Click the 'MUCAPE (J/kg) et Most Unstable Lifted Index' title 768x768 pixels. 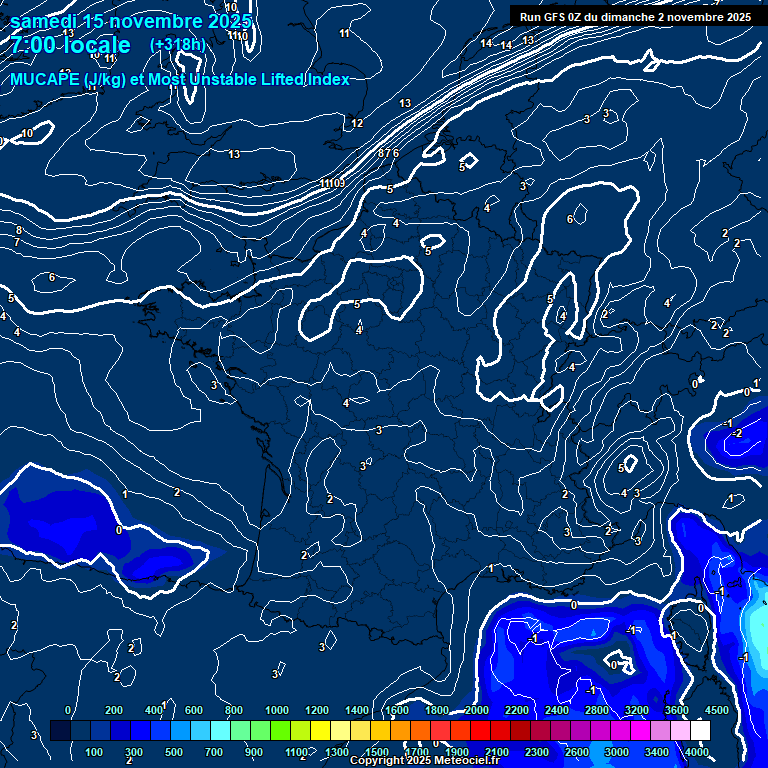(180, 79)
